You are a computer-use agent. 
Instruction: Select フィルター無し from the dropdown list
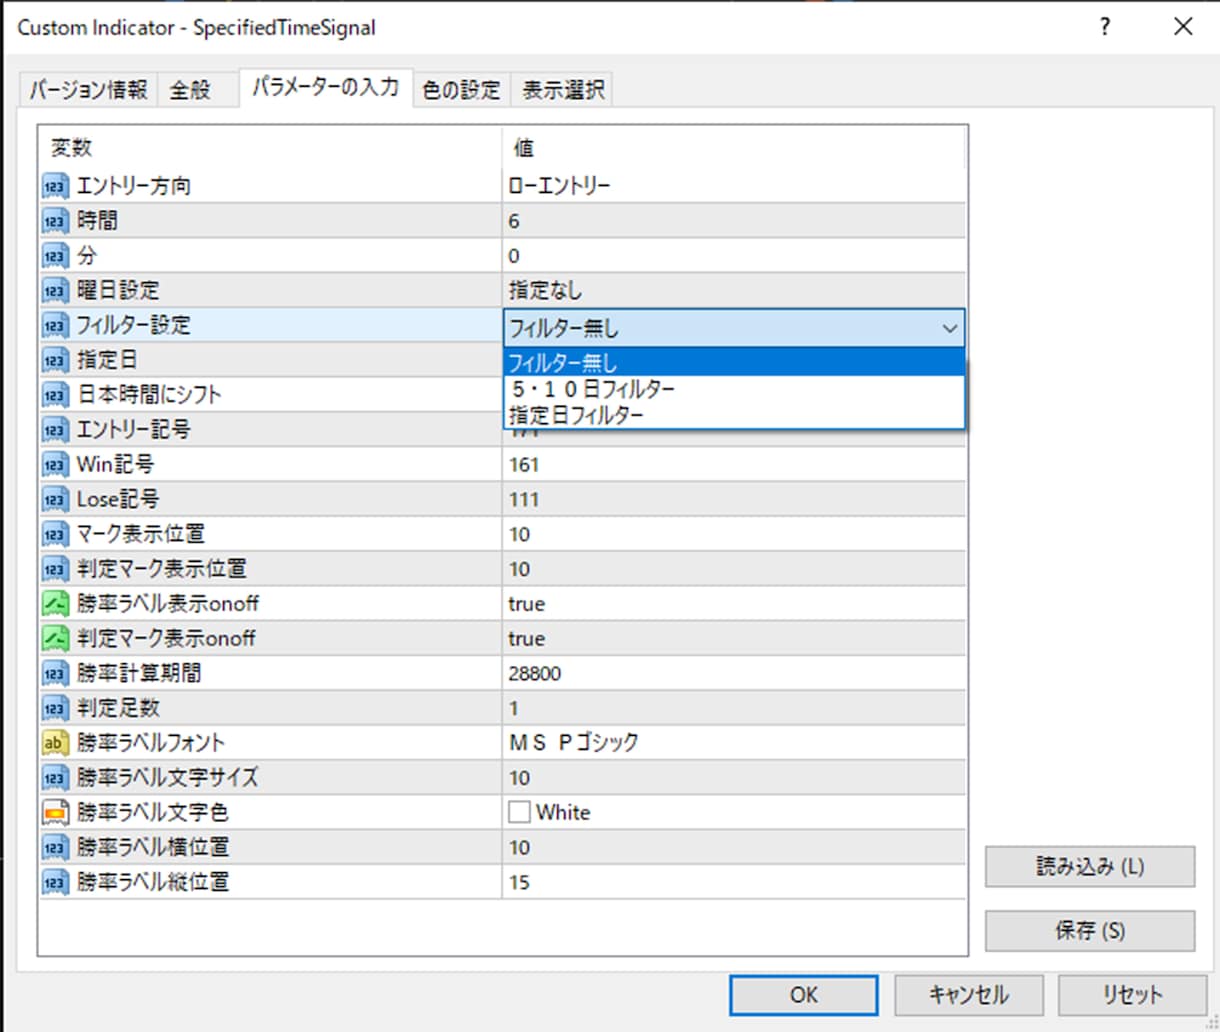(x=734, y=362)
